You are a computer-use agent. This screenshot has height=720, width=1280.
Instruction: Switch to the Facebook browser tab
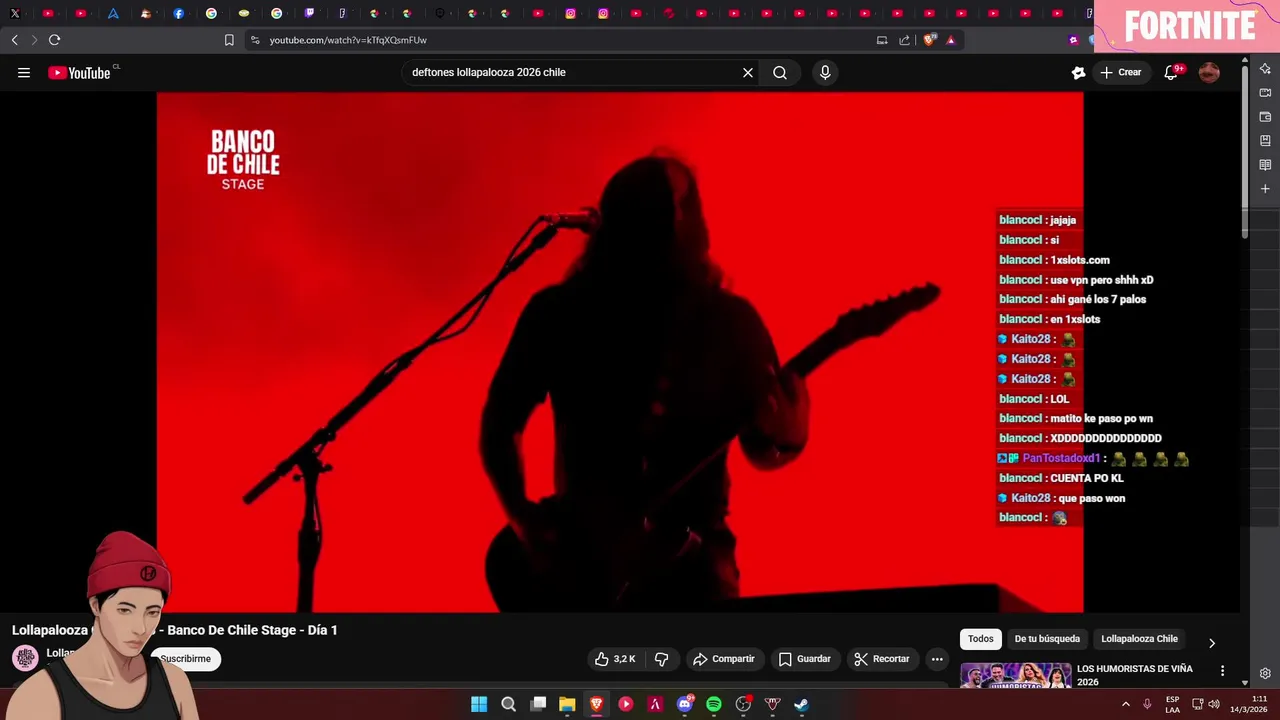pos(179,13)
